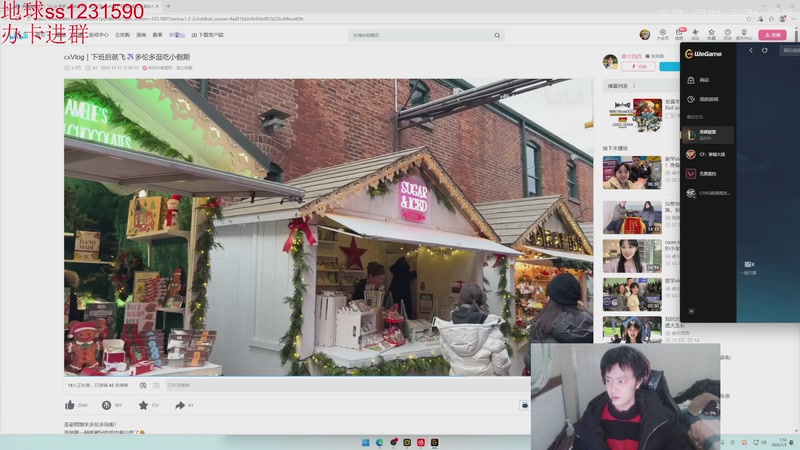Share the video using the arrow icon
This screenshot has height=450, width=800.
pyautogui.click(x=180, y=405)
